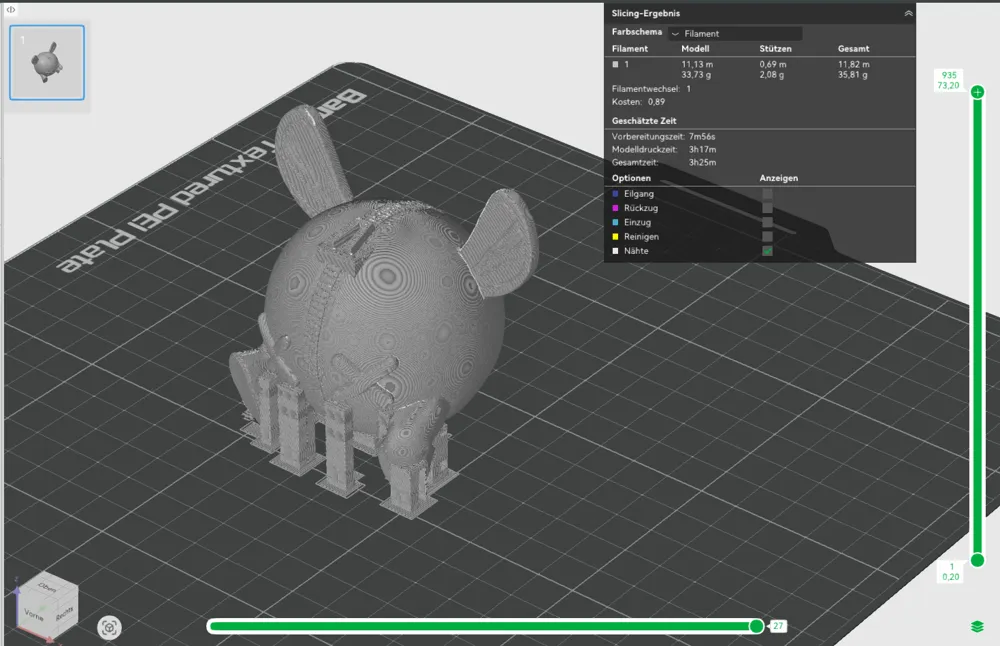Click the horizontal move slider handle

click(x=756, y=626)
